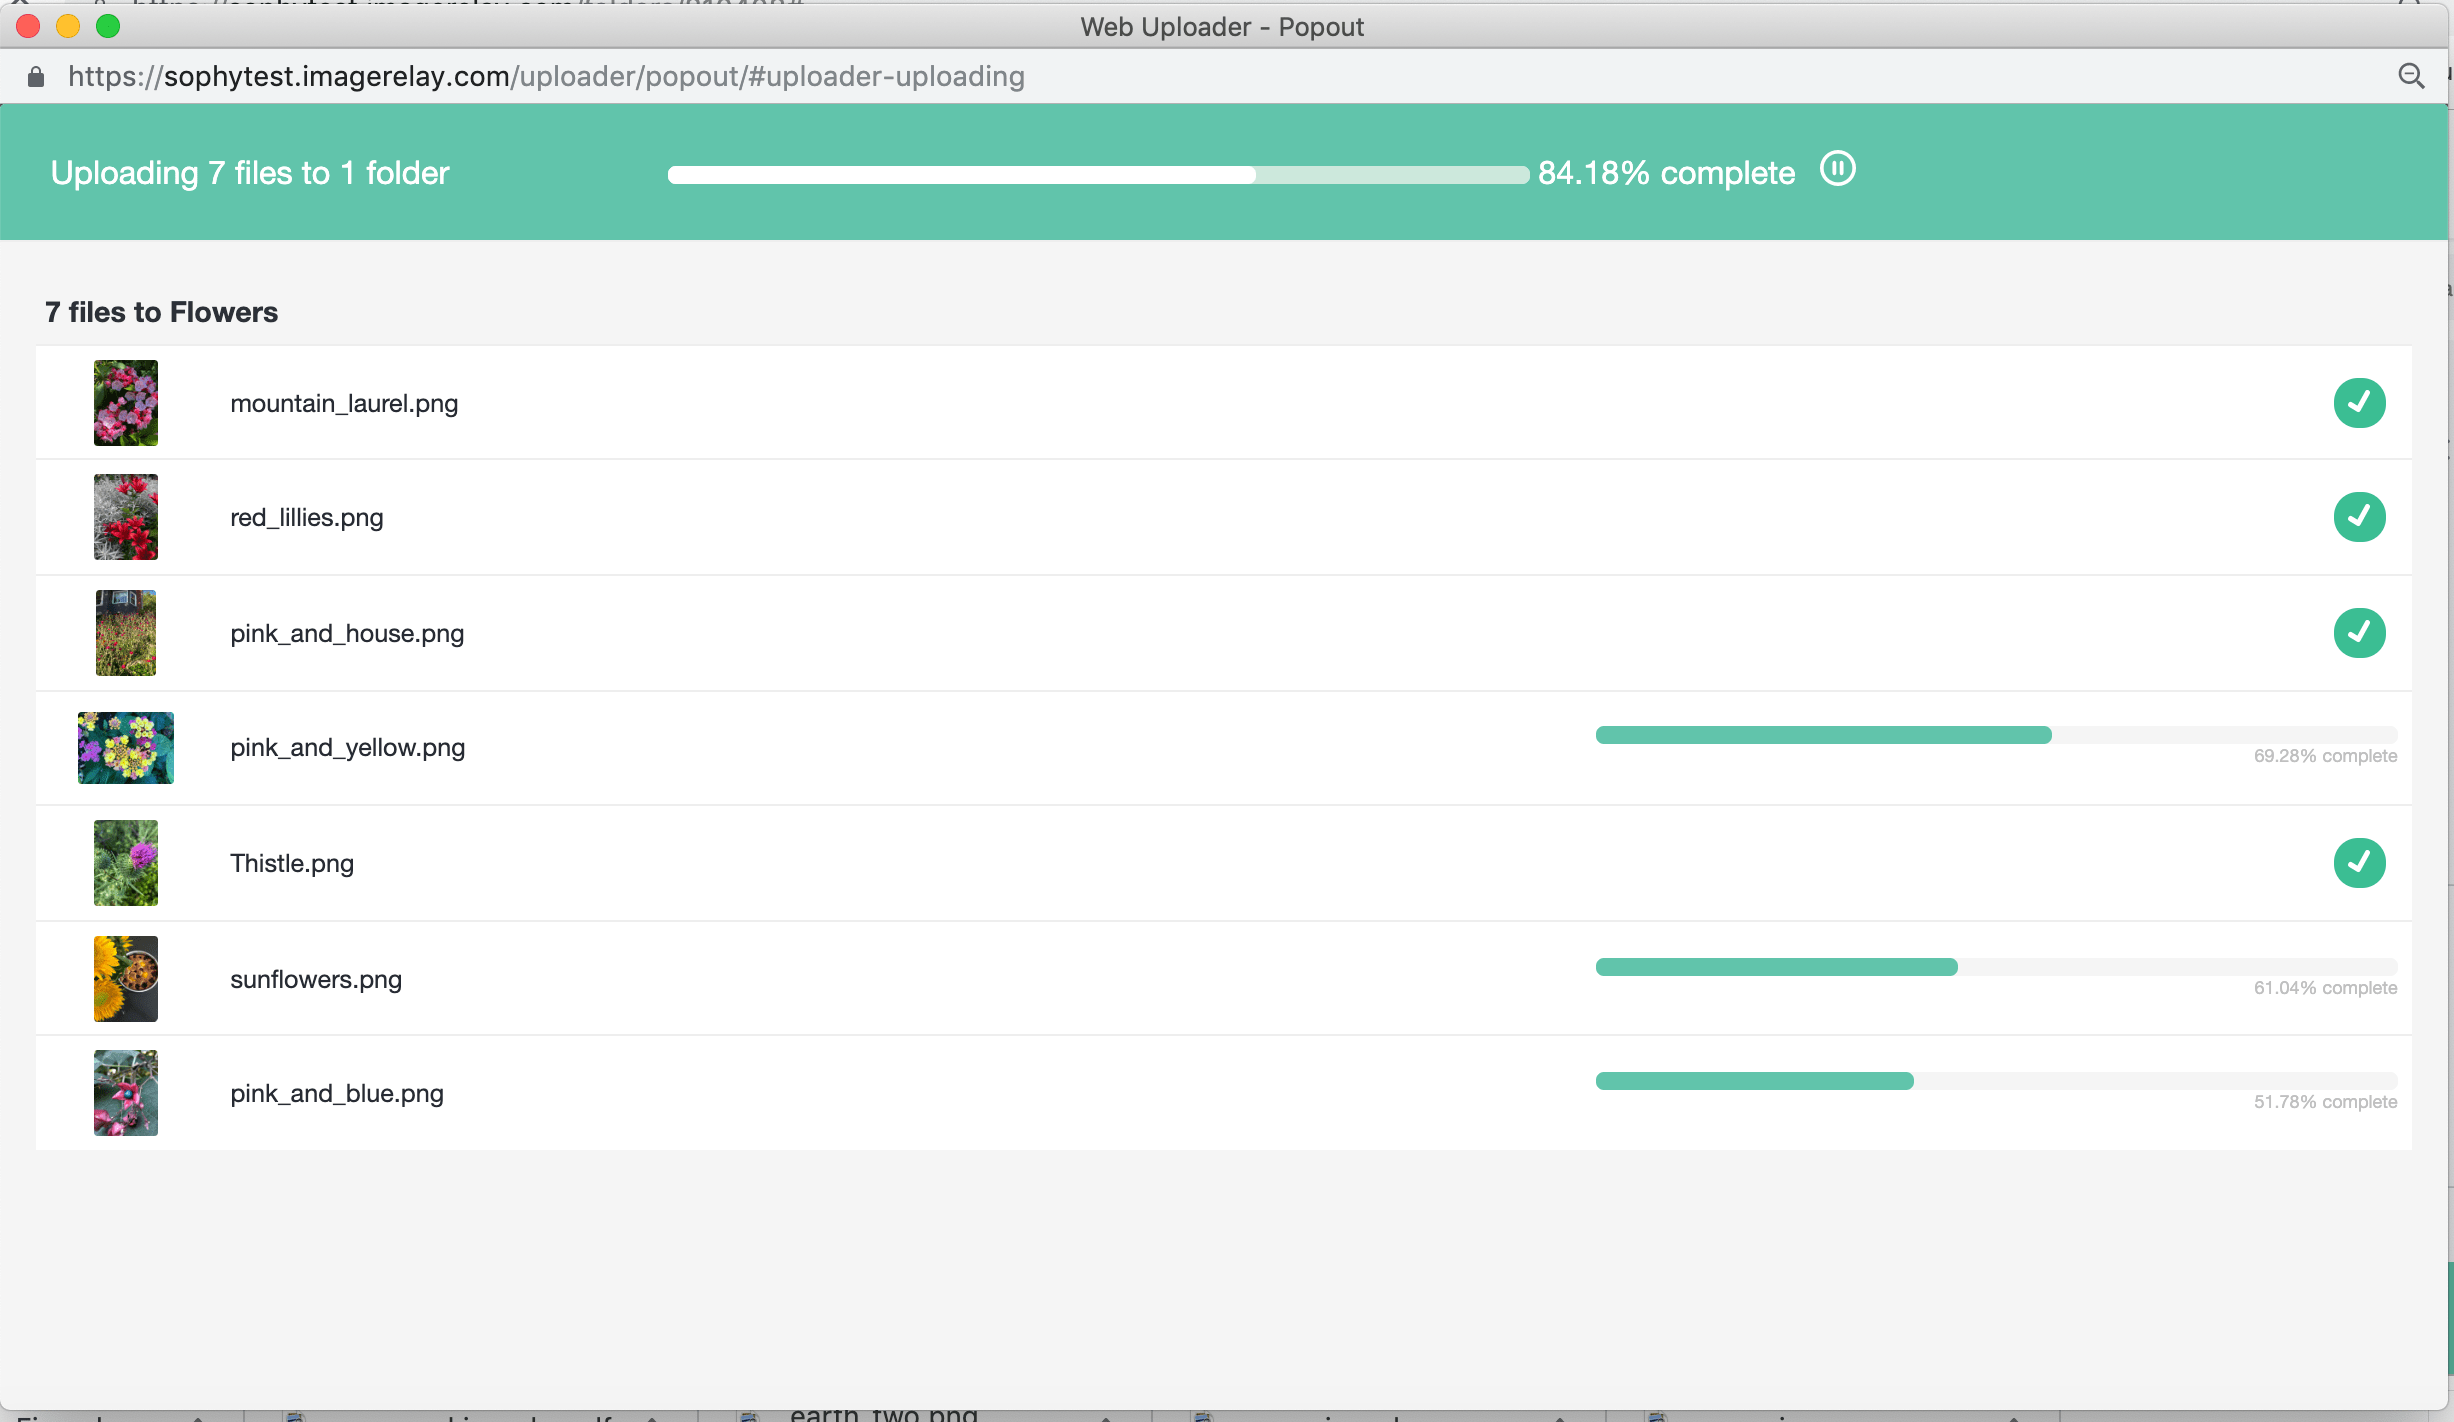Click the pink_and_yellow.png progress bar
The height and width of the screenshot is (1422, 2454).
click(1996, 735)
